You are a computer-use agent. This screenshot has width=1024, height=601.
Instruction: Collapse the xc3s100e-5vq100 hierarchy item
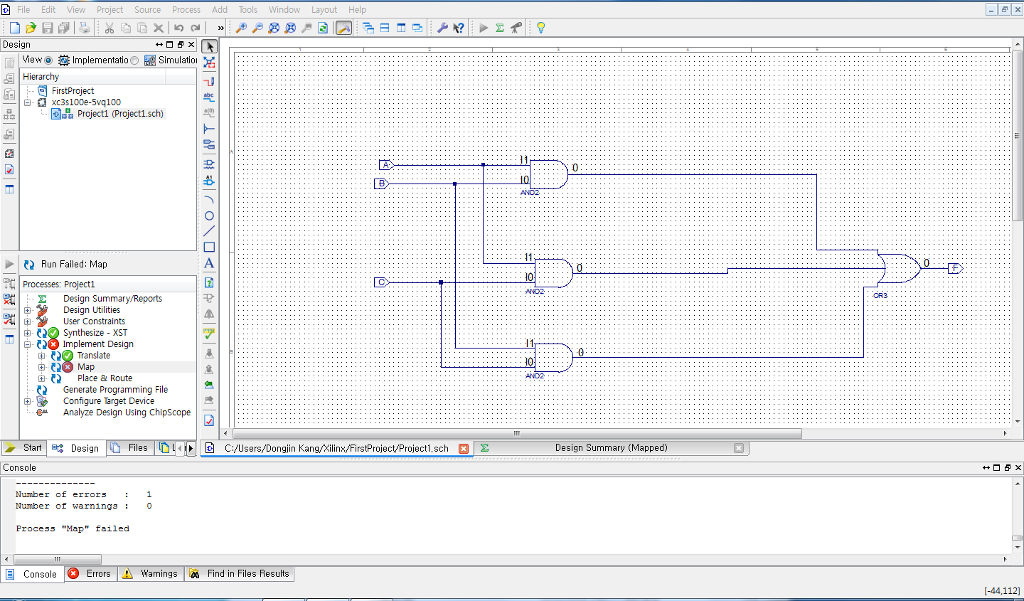click(x=27, y=102)
